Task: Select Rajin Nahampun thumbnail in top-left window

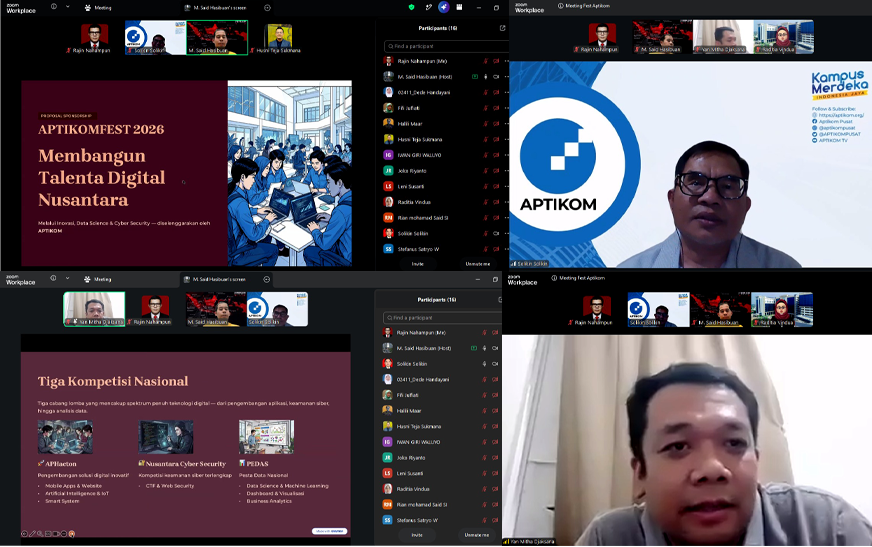Action: (x=95, y=38)
